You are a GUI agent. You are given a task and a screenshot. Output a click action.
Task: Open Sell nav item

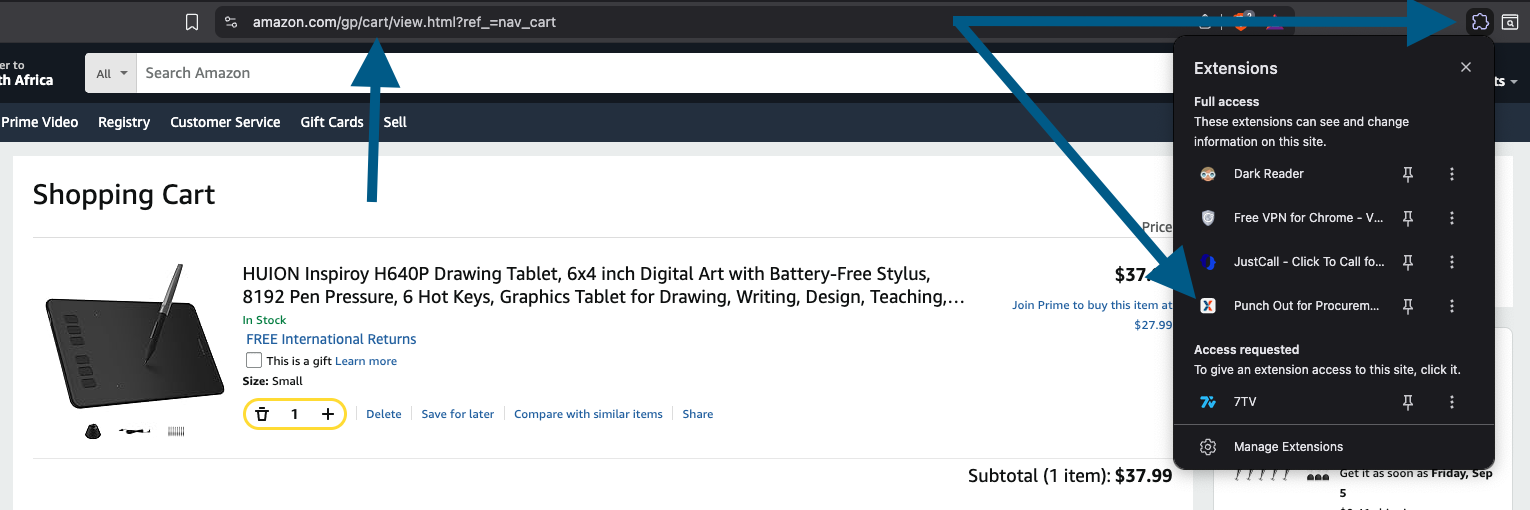click(395, 122)
